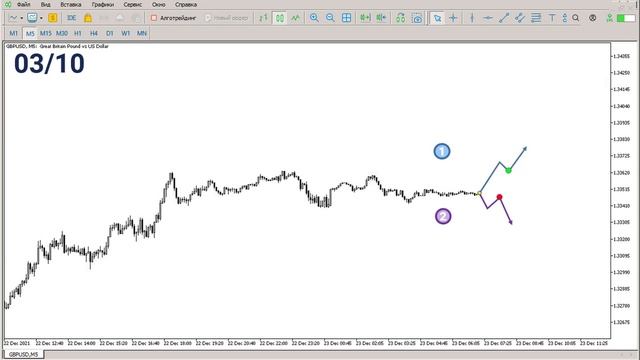Open the Вид menu
Image resolution: width=640 pixels, height=360 pixels.
click(46, 5)
